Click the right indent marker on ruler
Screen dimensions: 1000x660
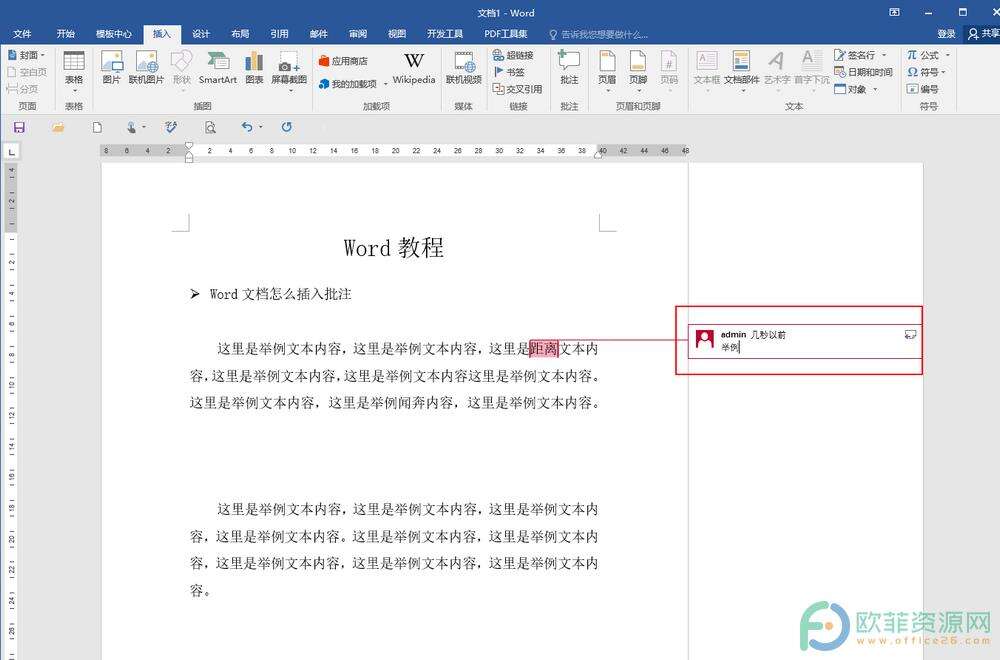(x=599, y=154)
